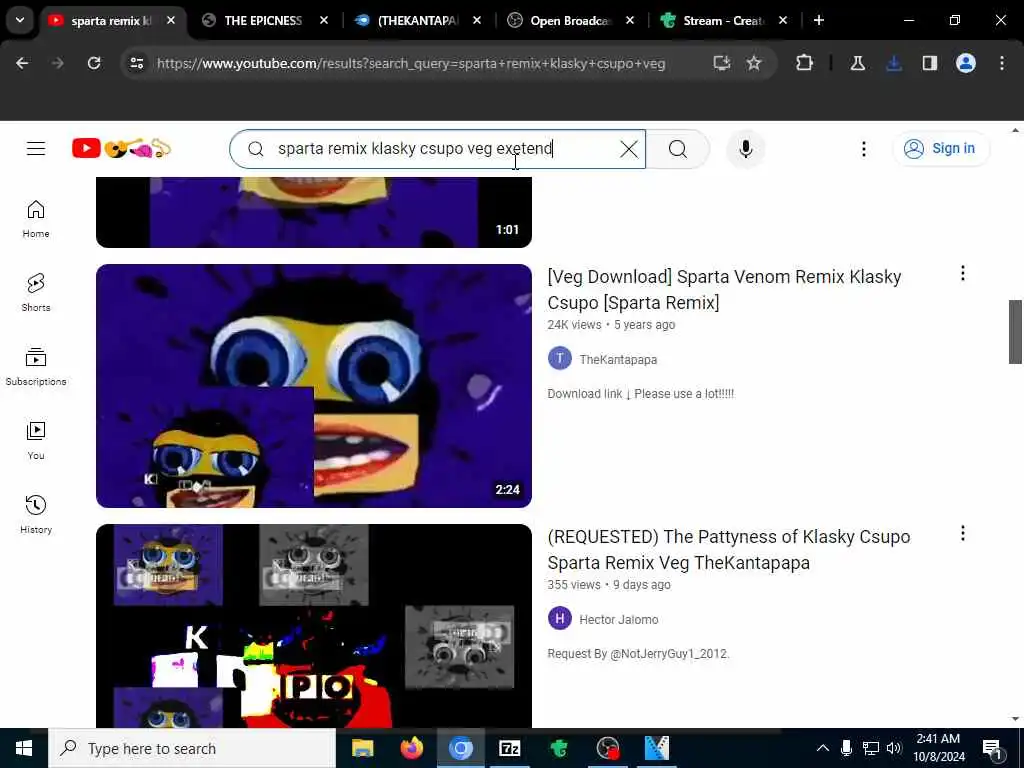Open the taskbar clock showing 2:41 AM
1024x768 pixels.
coord(938,748)
